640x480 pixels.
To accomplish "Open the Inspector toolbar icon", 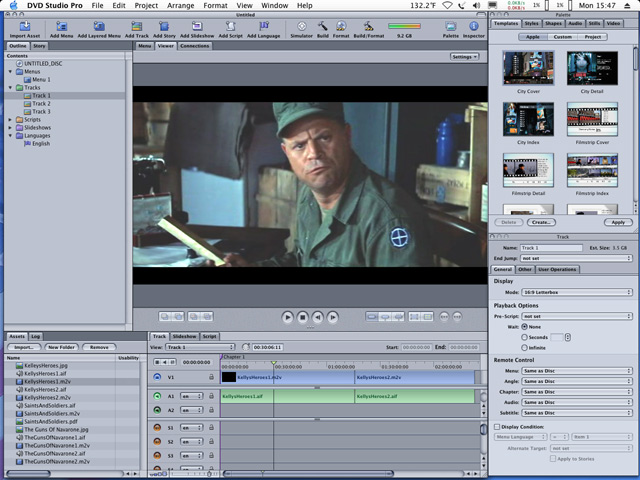I will [x=474, y=26].
